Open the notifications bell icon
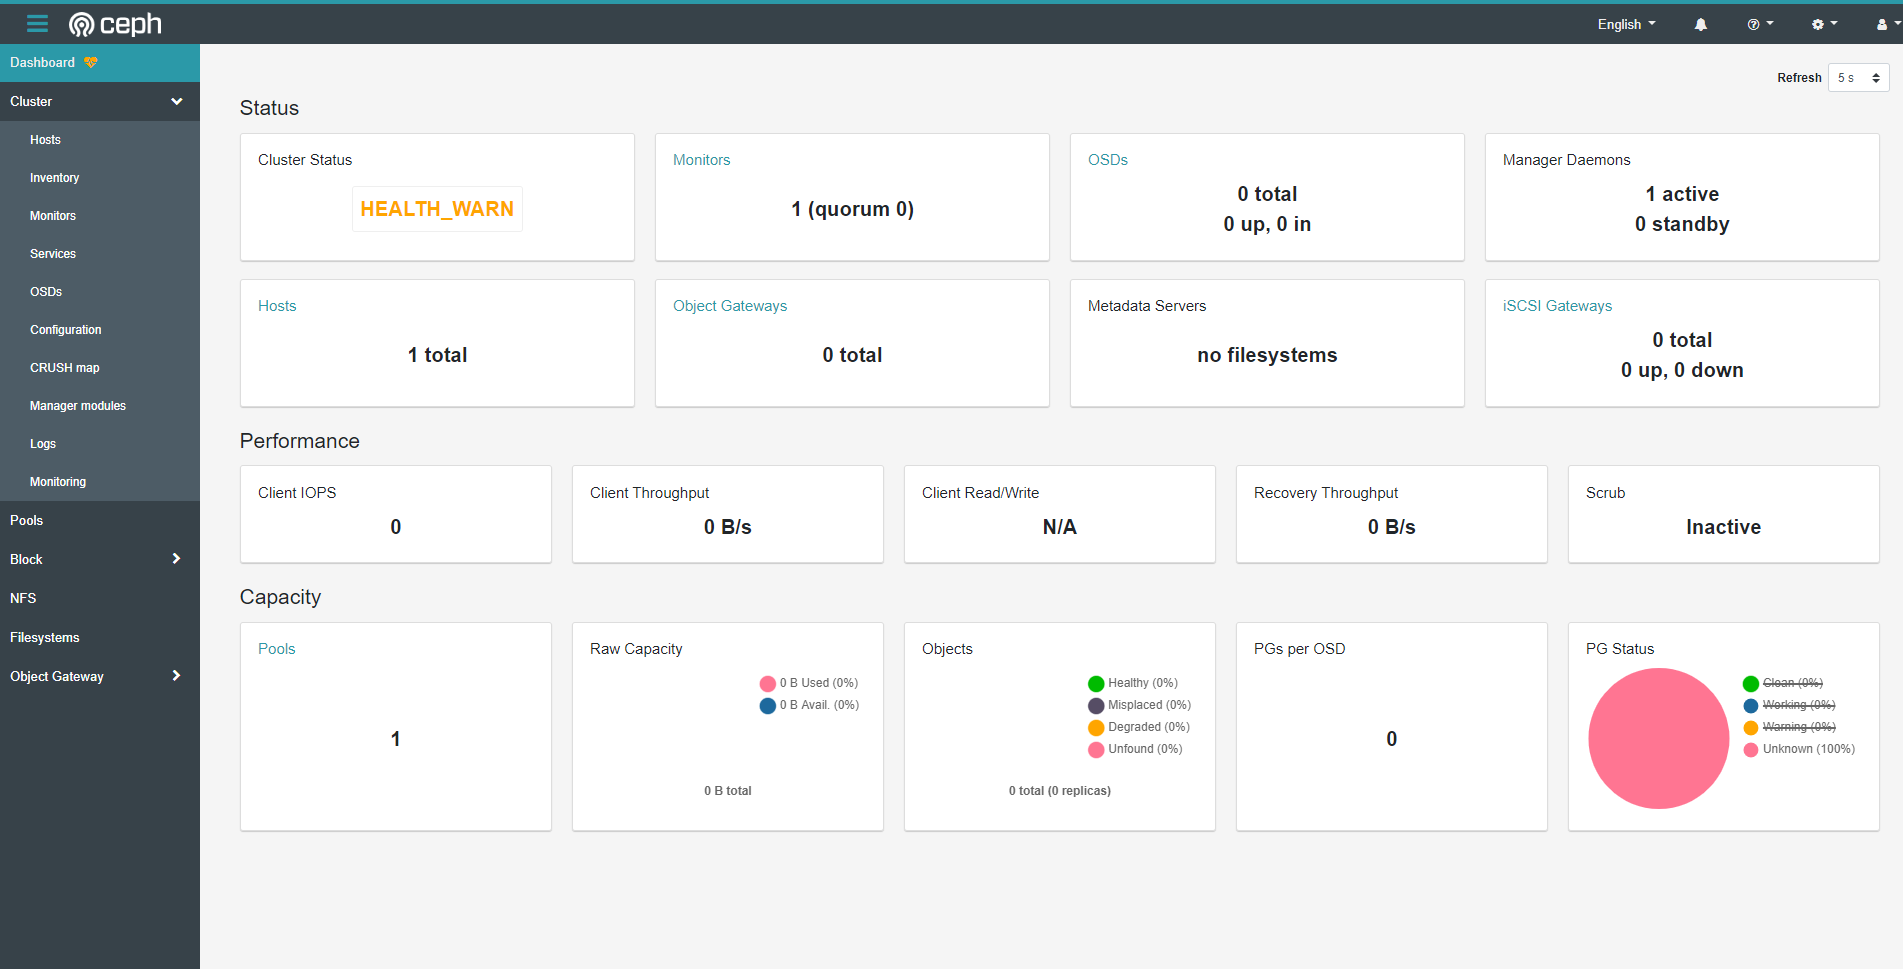Image resolution: width=1903 pixels, height=969 pixels. click(x=1700, y=25)
